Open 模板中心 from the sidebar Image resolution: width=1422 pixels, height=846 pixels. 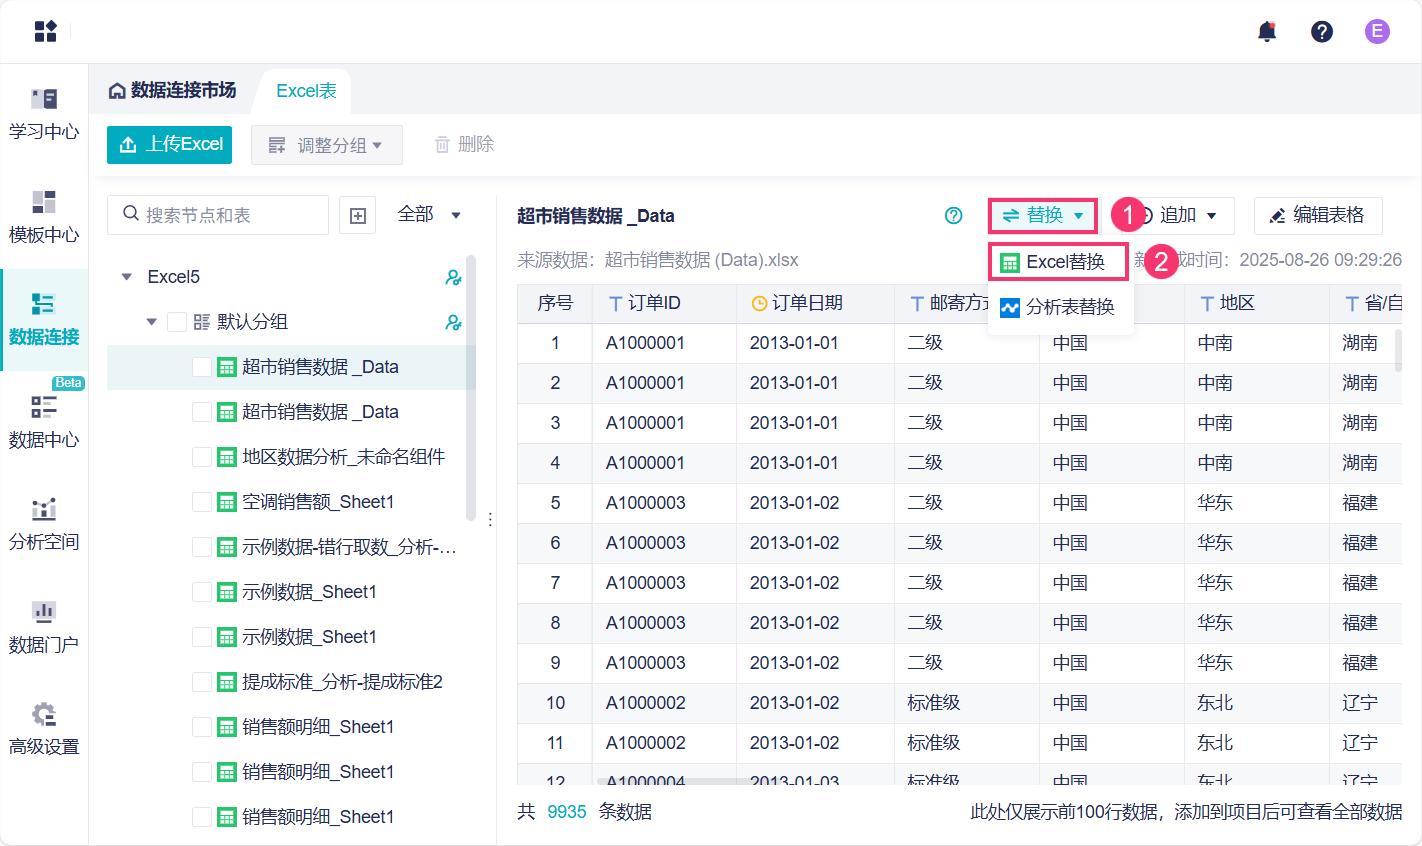click(x=44, y=216)
